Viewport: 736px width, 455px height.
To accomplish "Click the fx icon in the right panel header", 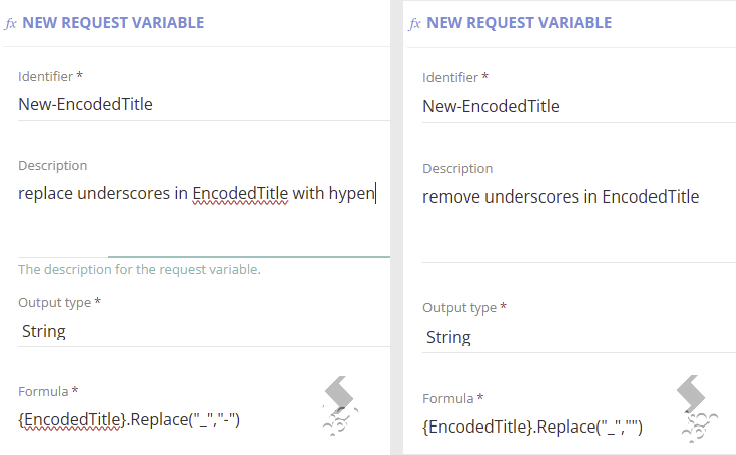I will coord(414,23).
